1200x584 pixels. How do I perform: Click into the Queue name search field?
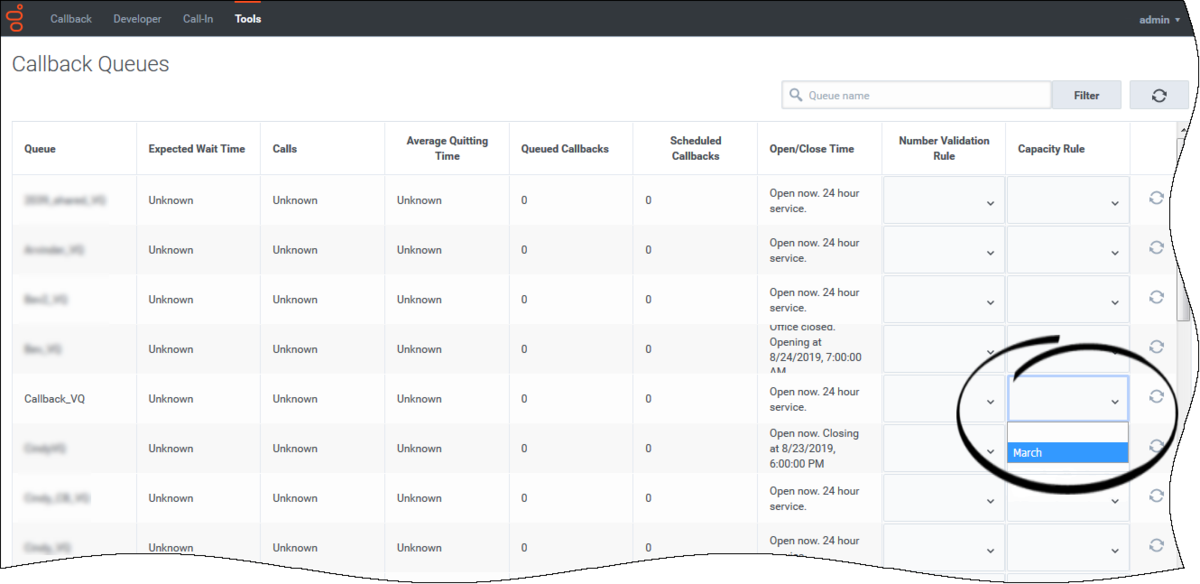point(916,95)
